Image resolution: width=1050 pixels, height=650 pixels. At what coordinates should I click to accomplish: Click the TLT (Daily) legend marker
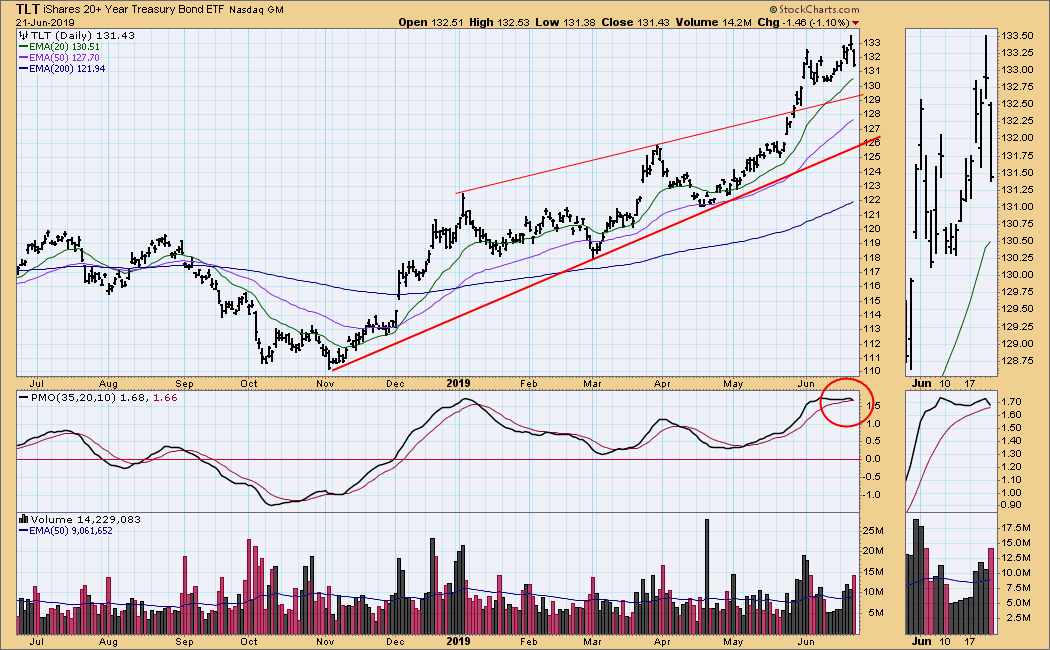(25, 36)
